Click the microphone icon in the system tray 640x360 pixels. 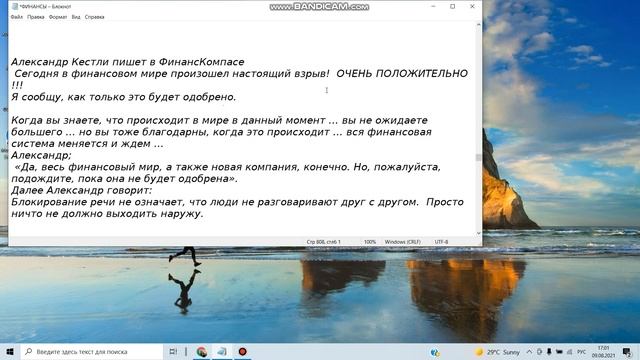pos(549,352)
